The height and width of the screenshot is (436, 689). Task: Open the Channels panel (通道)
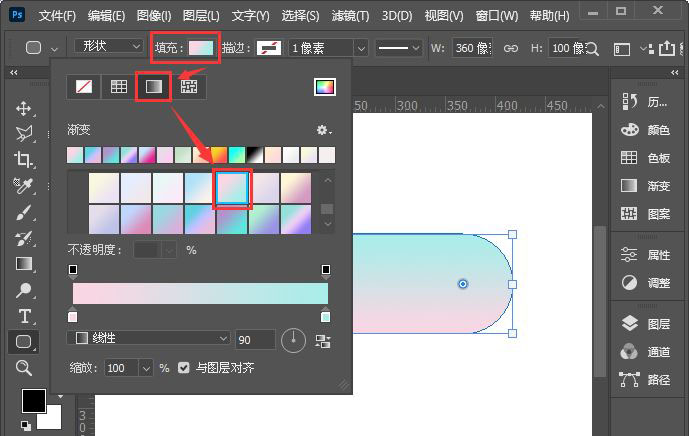[645, 352]
